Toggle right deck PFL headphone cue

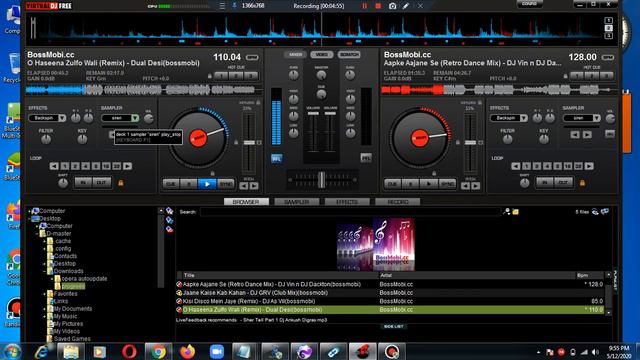coord(366,158)
